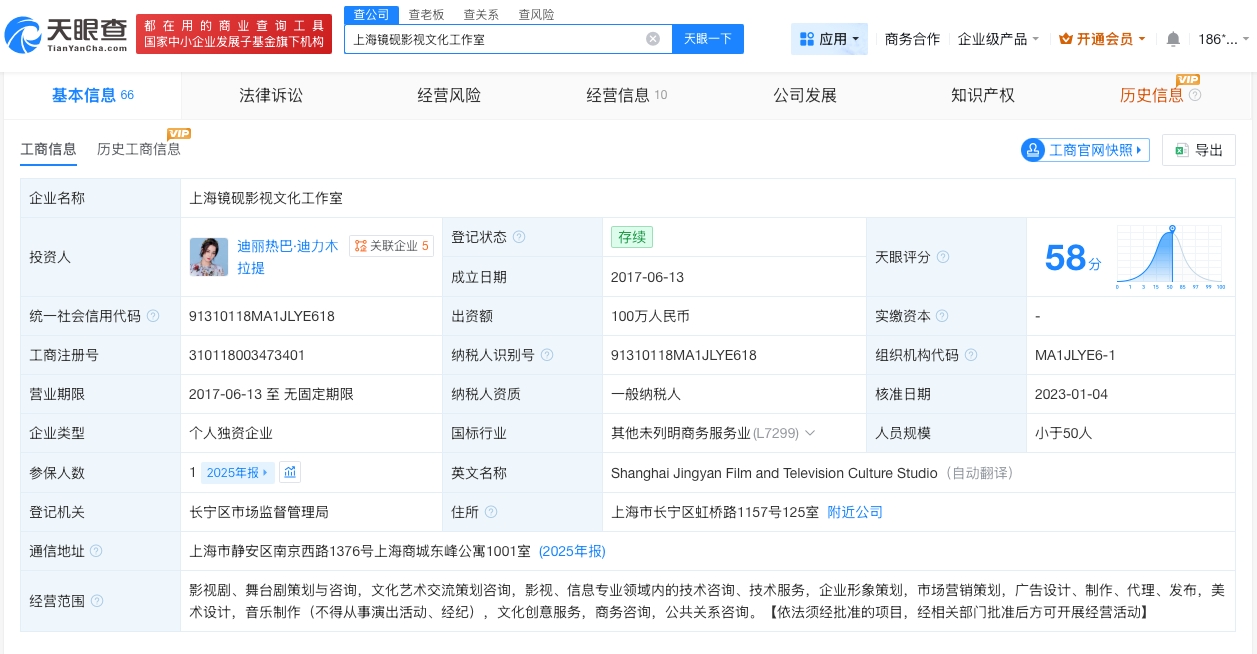The image size is (1257, 654).
Task: Click the red 商业查询工具 banner
Action: [234, 35]
